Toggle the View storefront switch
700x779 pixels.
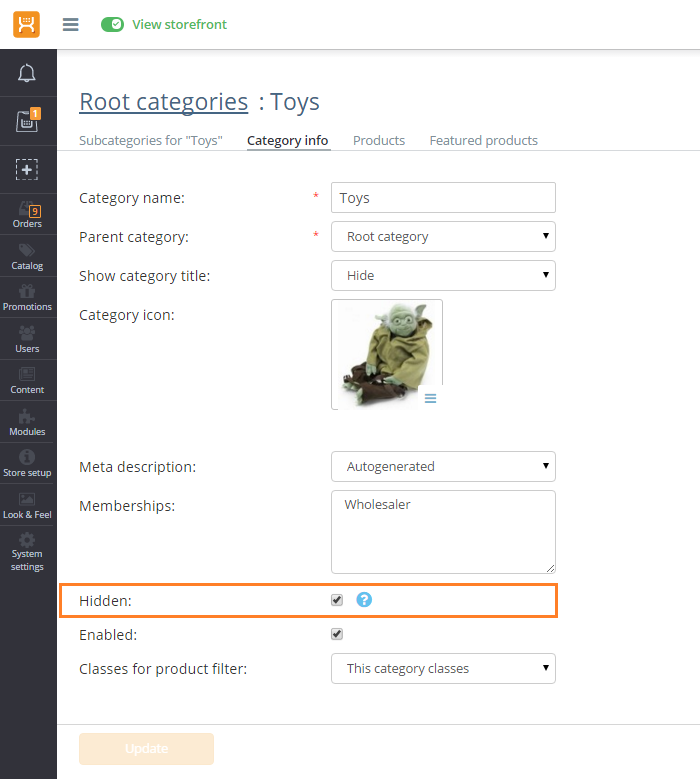112,24
